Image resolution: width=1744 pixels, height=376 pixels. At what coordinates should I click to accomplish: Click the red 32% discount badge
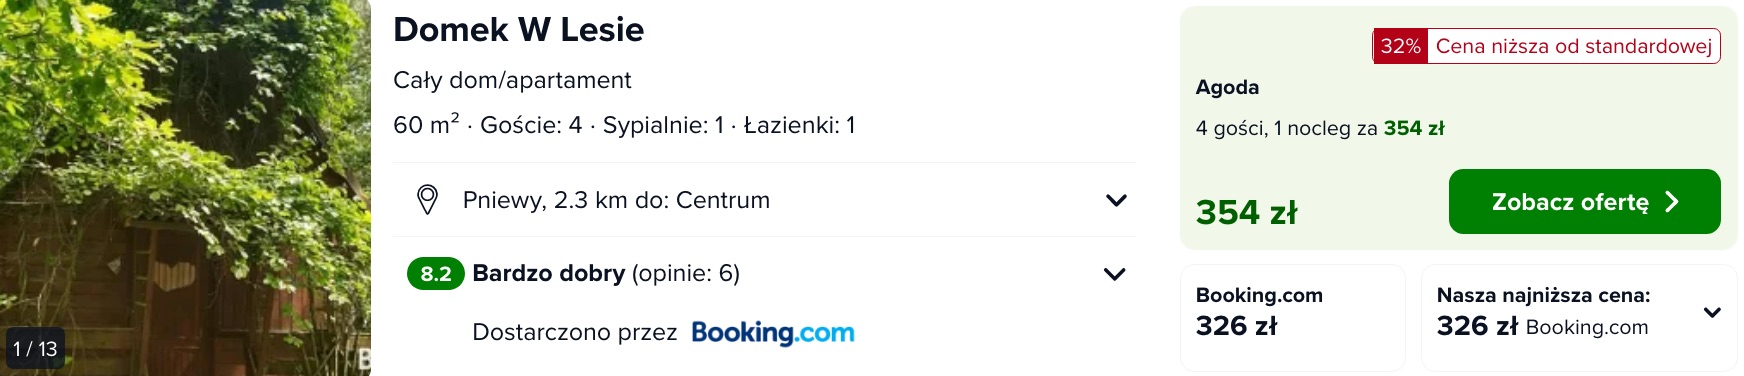pyautogui.click(x=1400, y=46)
